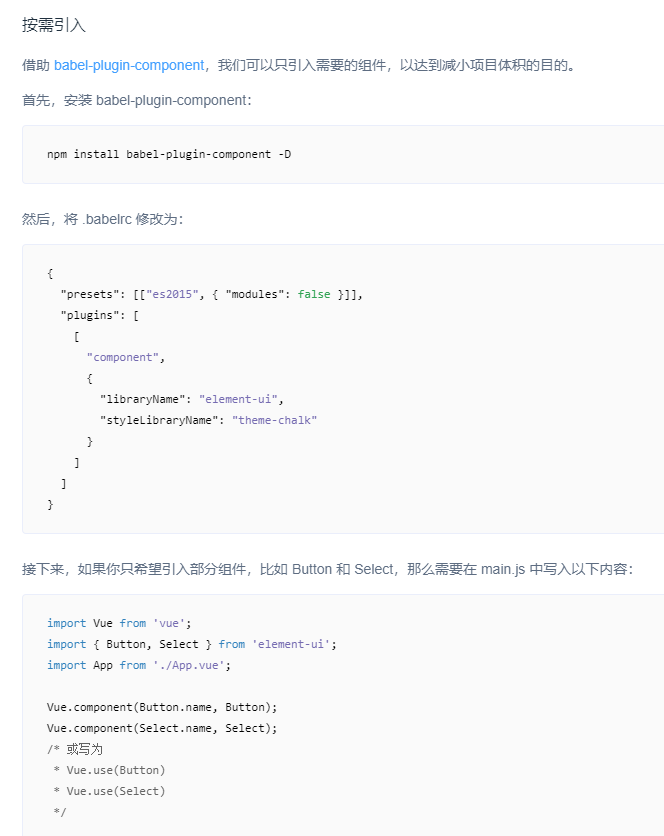The width and height of the screenshot is (664, 836).
Task: Click the Vue.component(Select.name, Select) line
Action: pyautogui.click(x=162, y=728)
